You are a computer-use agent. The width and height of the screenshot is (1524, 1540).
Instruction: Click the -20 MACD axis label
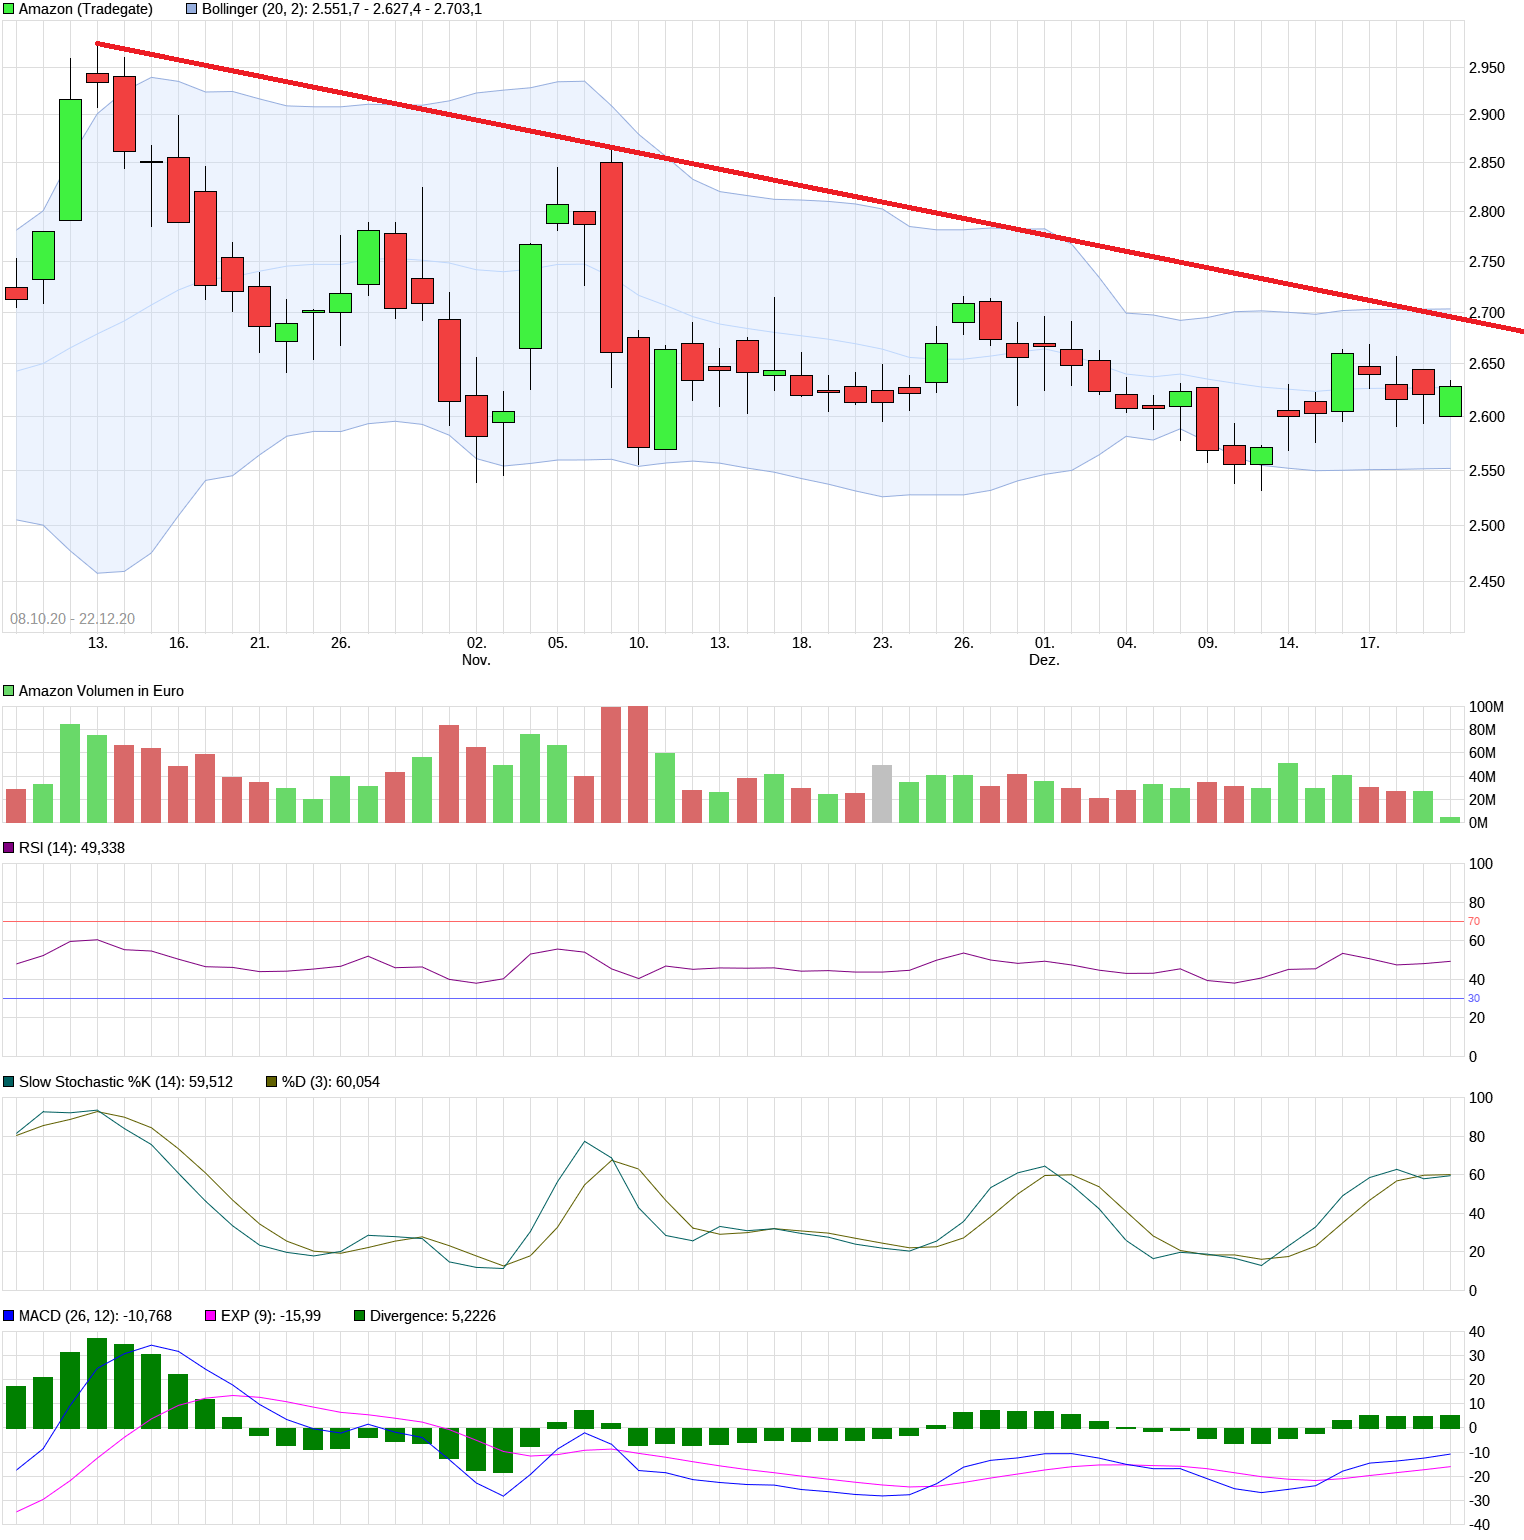click(1478, 1477)
